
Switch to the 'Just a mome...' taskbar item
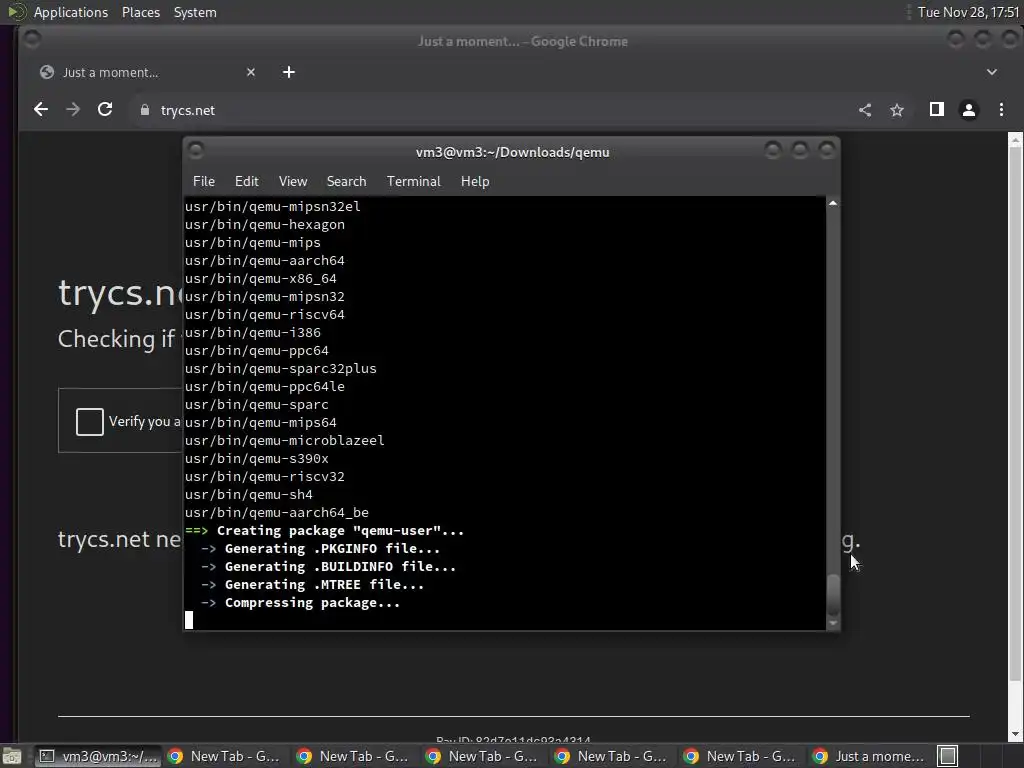click(869, 756)
